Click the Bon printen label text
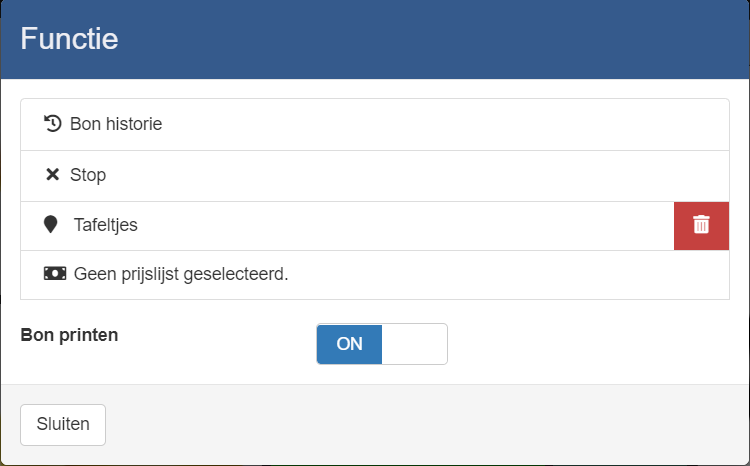This screenshot has width=750, height=466. pos(69,335)
